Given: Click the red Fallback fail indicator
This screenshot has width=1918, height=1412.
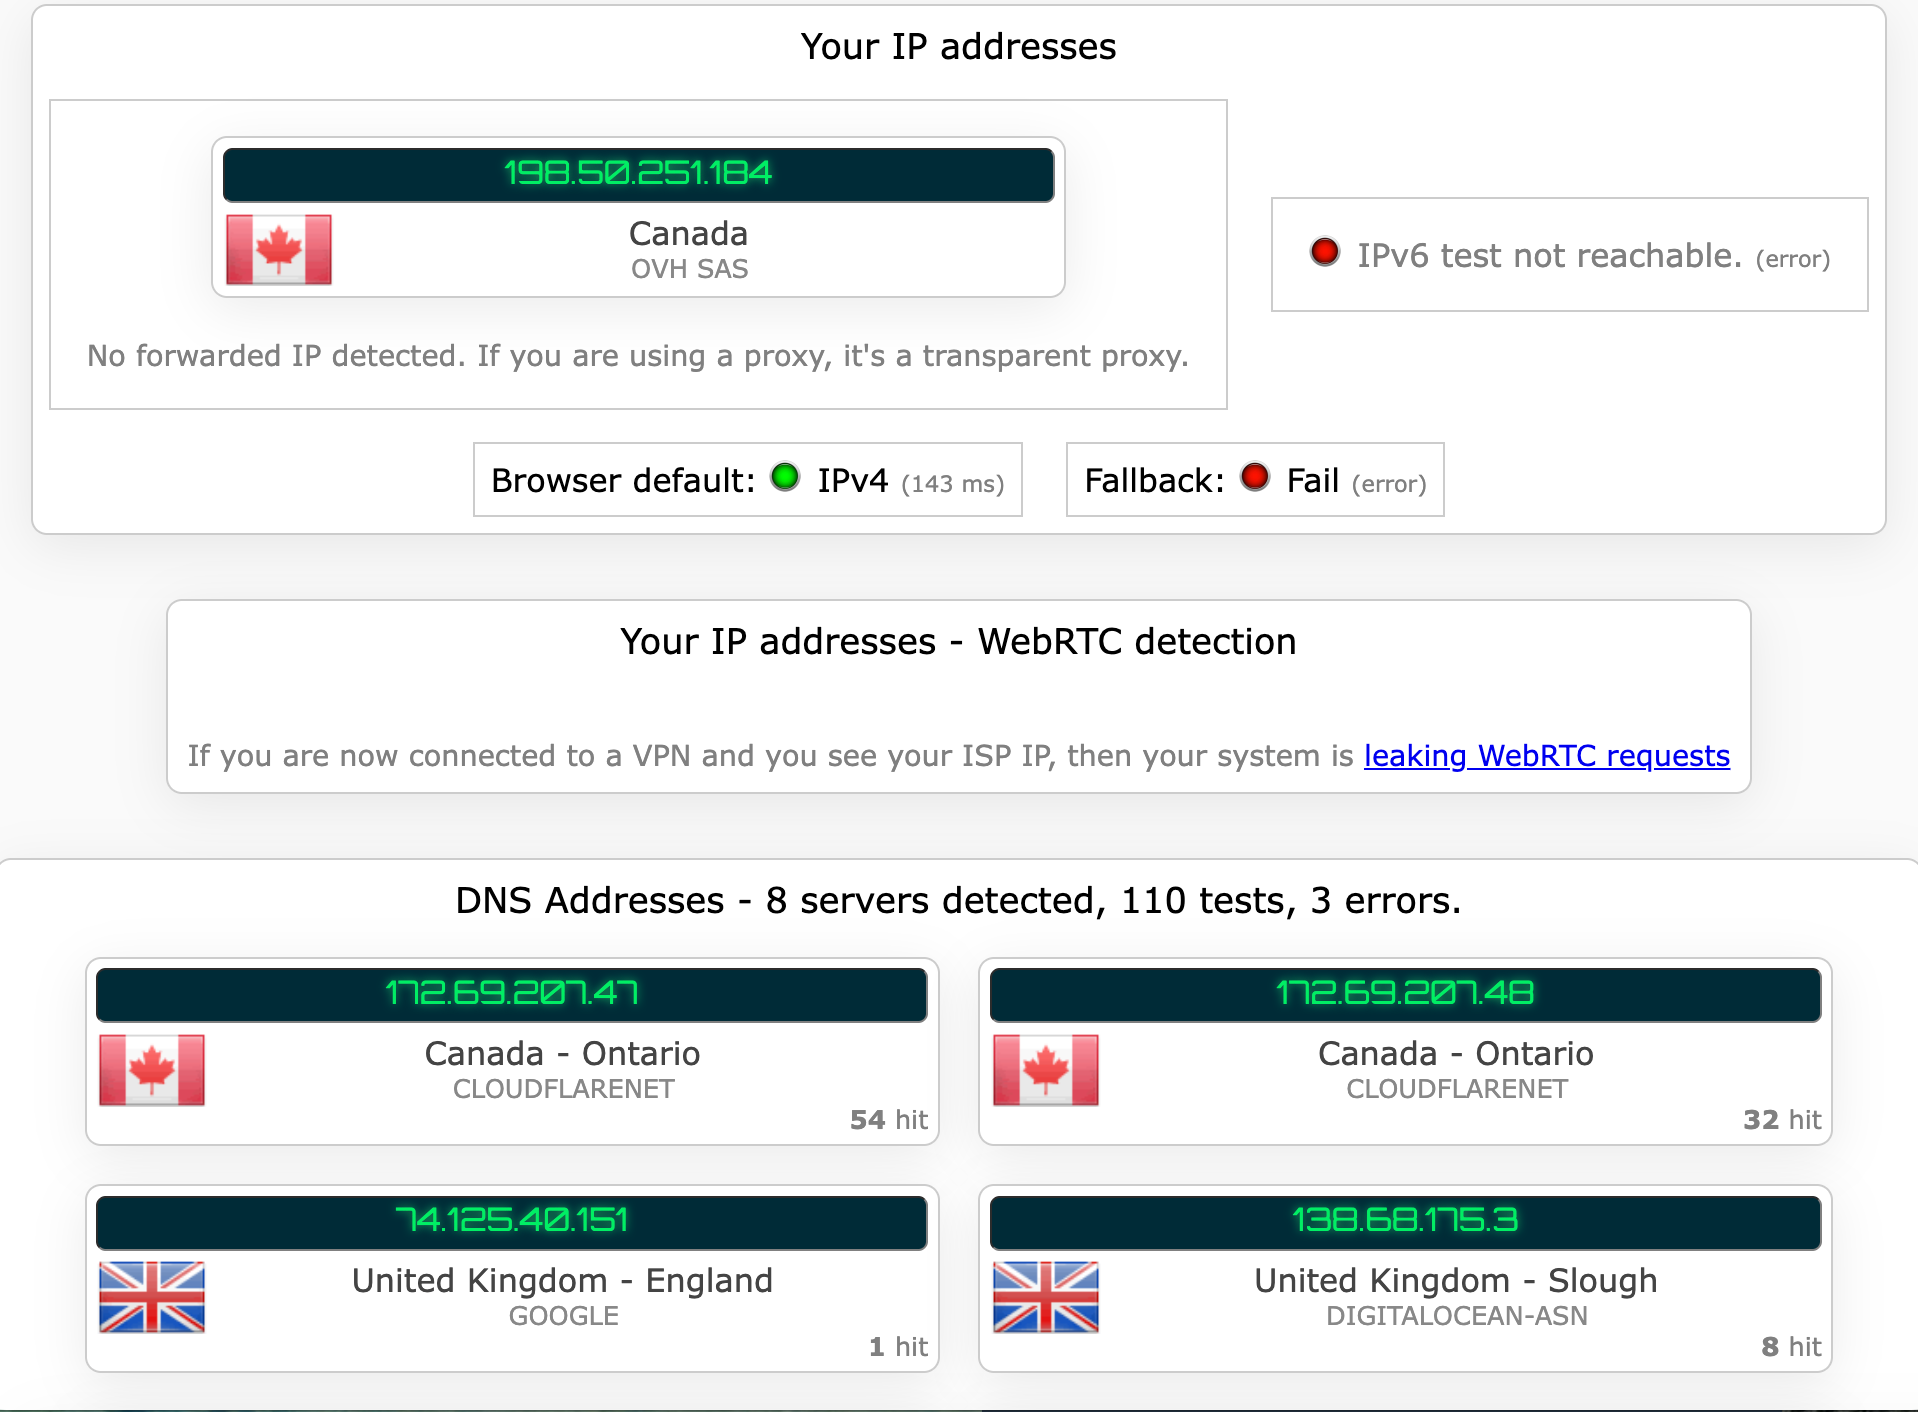Looking at the screenshot, I should (x=1255, y=478).
